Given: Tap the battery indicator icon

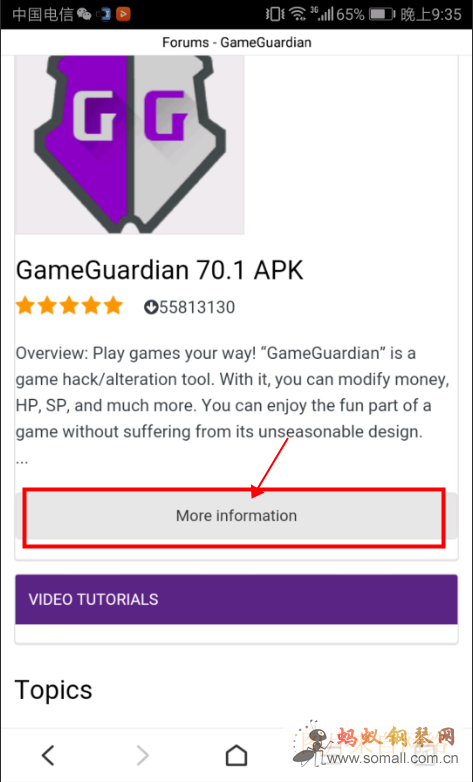Looking at the screenshot, I should pos(382,14).
